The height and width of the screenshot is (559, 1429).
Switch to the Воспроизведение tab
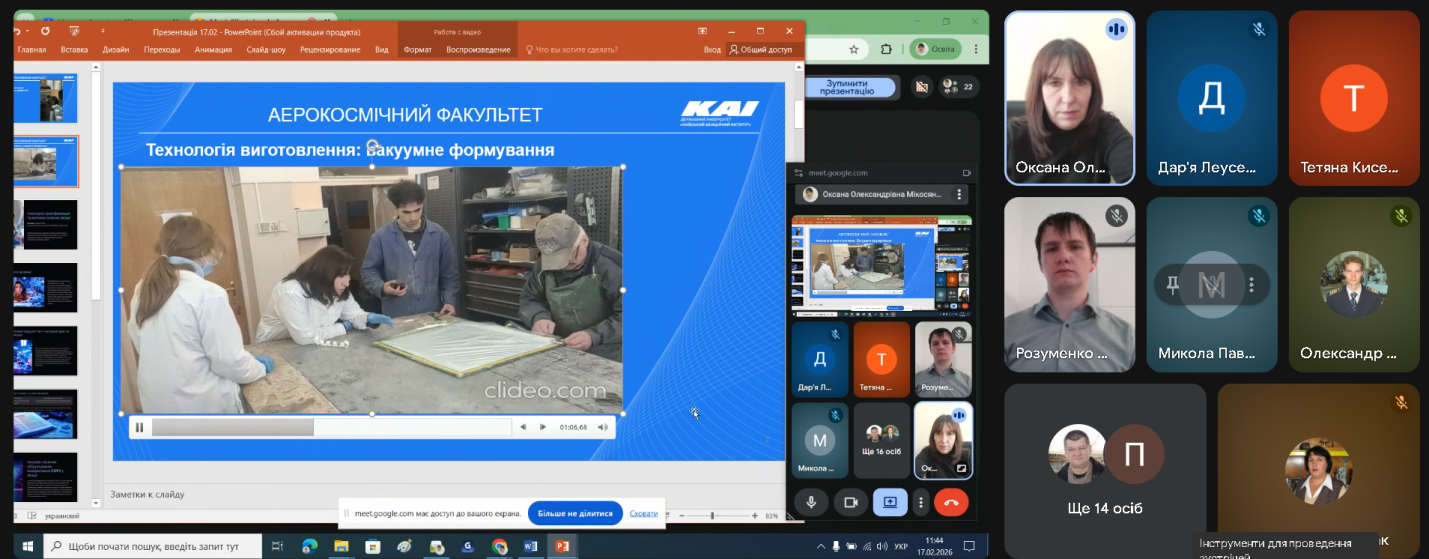[478, 49]
